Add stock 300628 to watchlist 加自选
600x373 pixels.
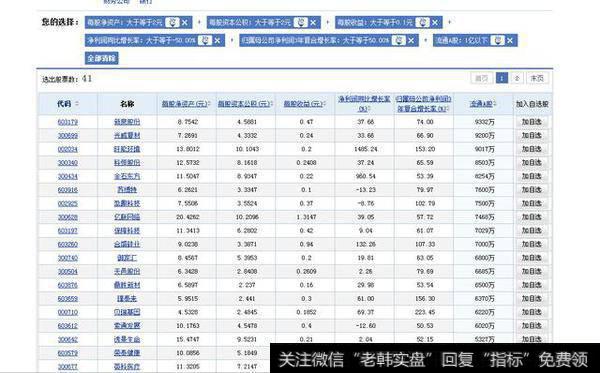(x=532, y=217)
